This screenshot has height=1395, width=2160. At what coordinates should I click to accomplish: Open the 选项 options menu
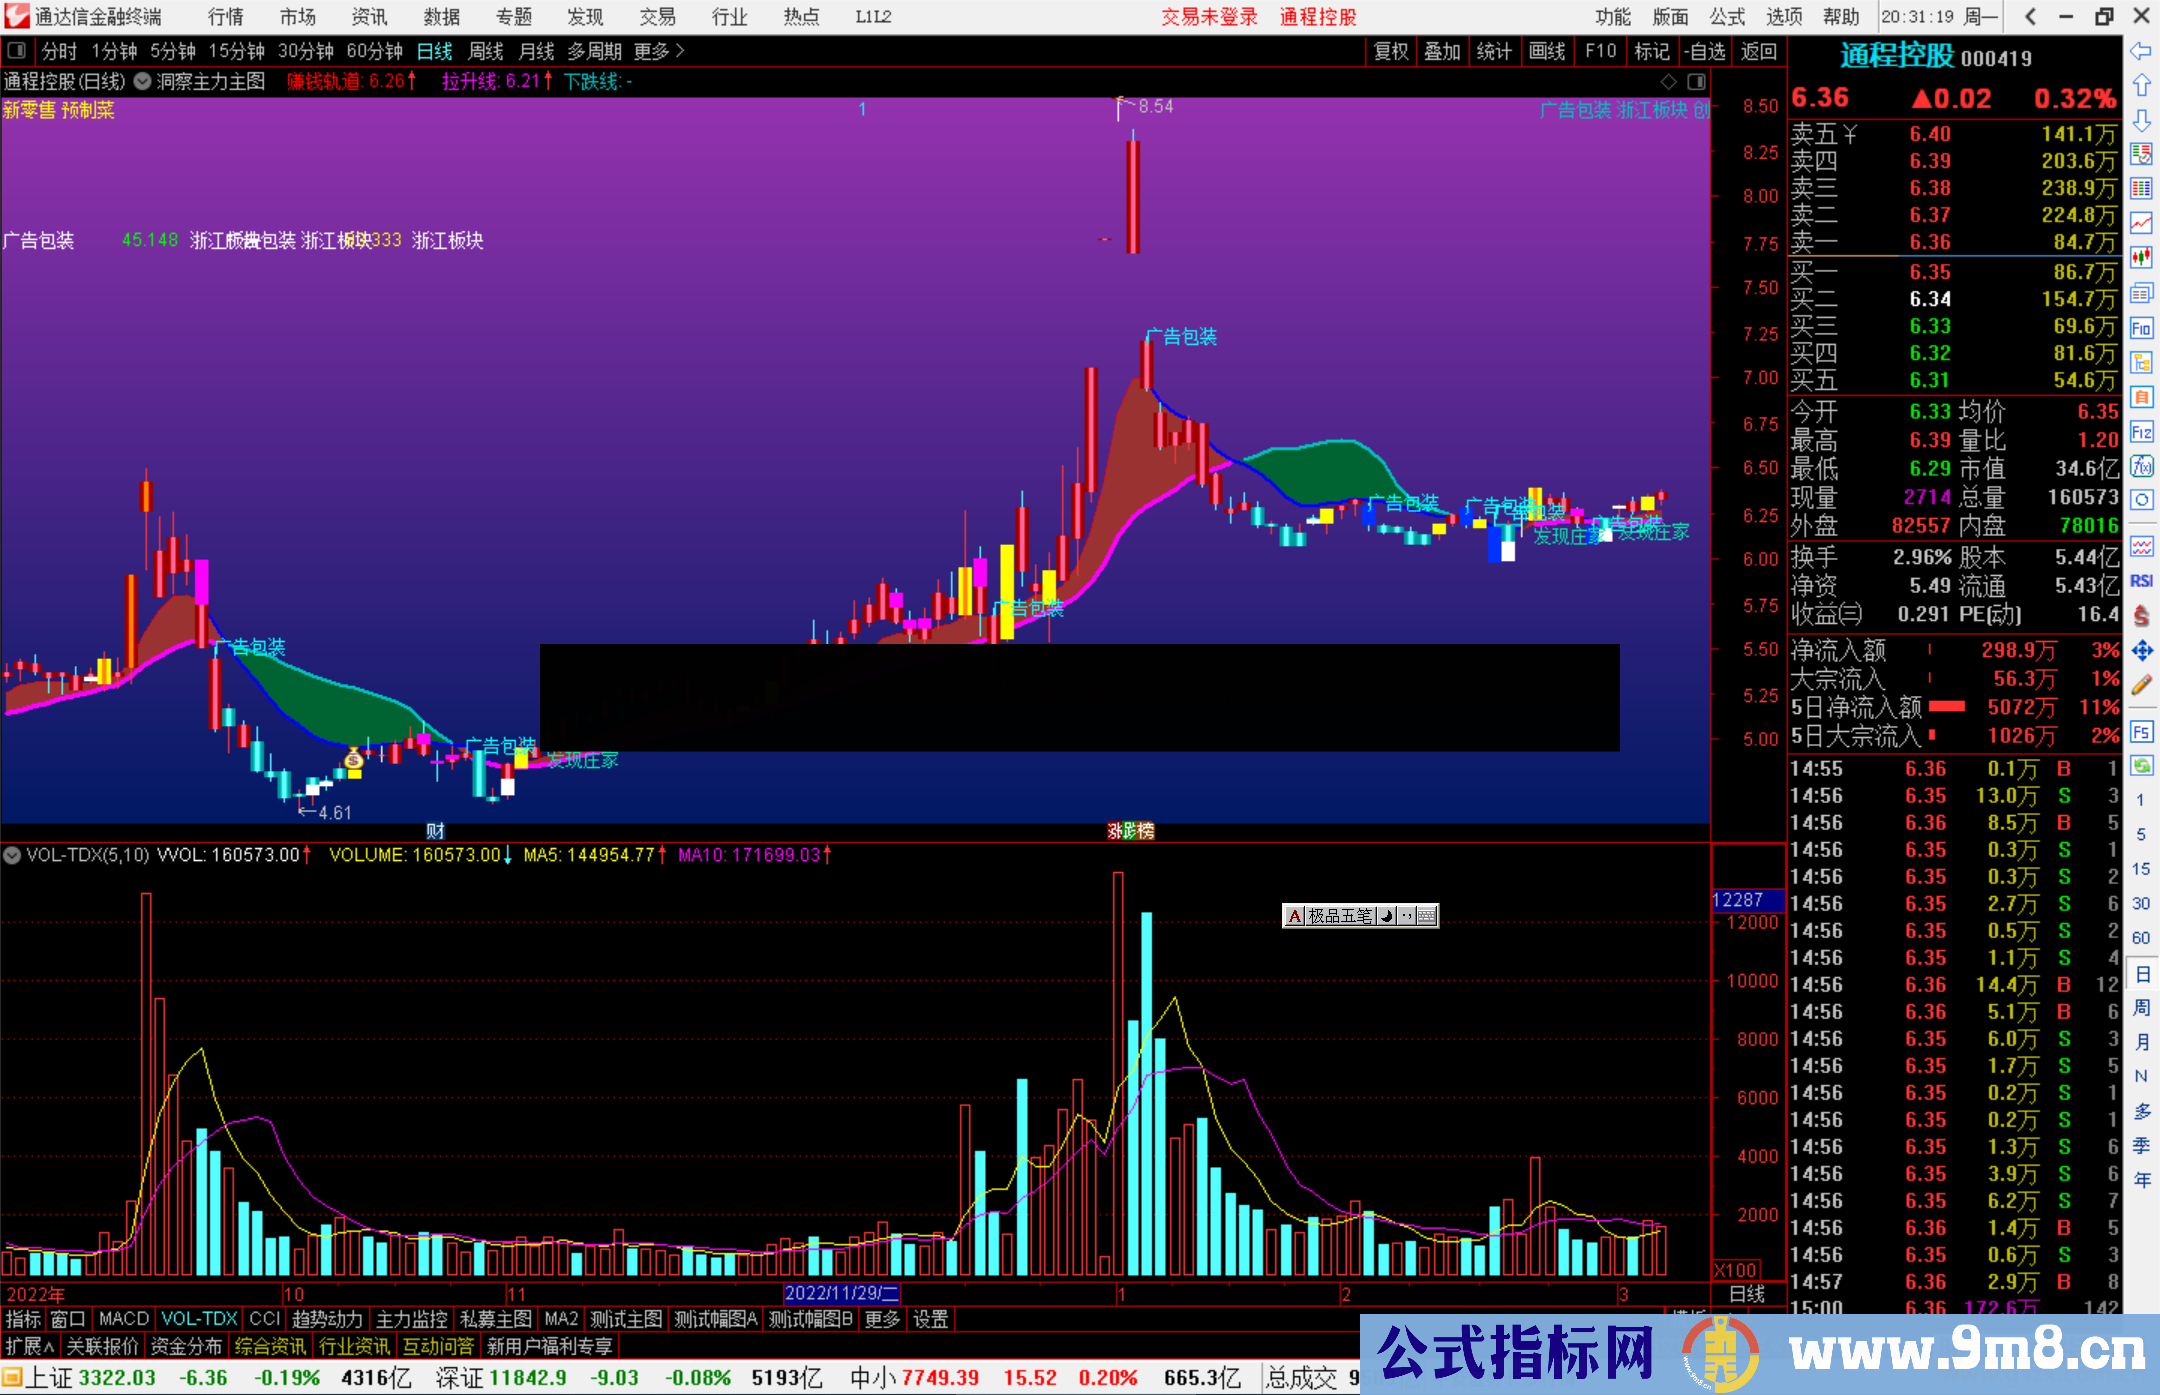click(1784, 17)
